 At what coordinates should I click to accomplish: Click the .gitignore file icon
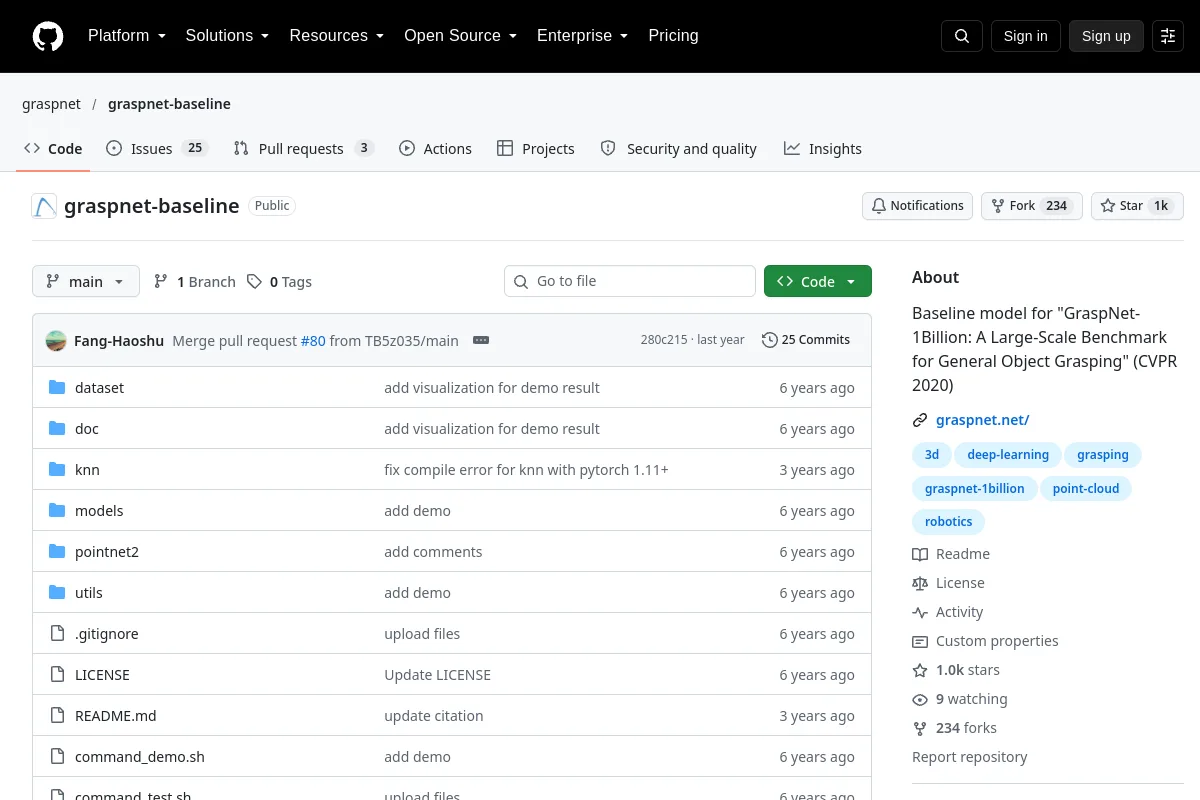pos(57,633)
